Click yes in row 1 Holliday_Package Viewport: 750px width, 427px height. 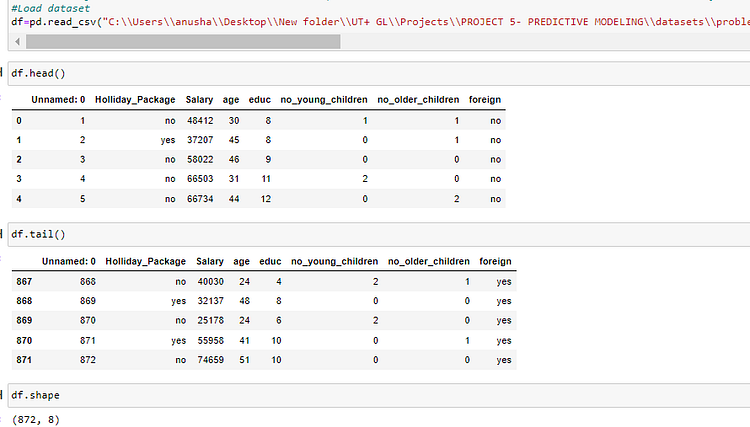click(x=168, y=140)
